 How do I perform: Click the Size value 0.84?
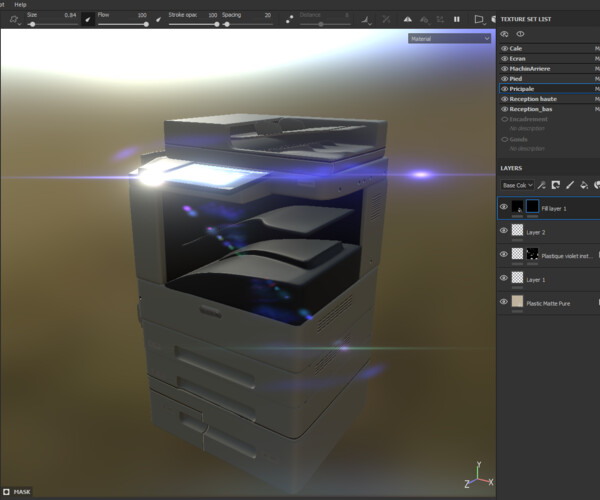click(x=70, y=15)
